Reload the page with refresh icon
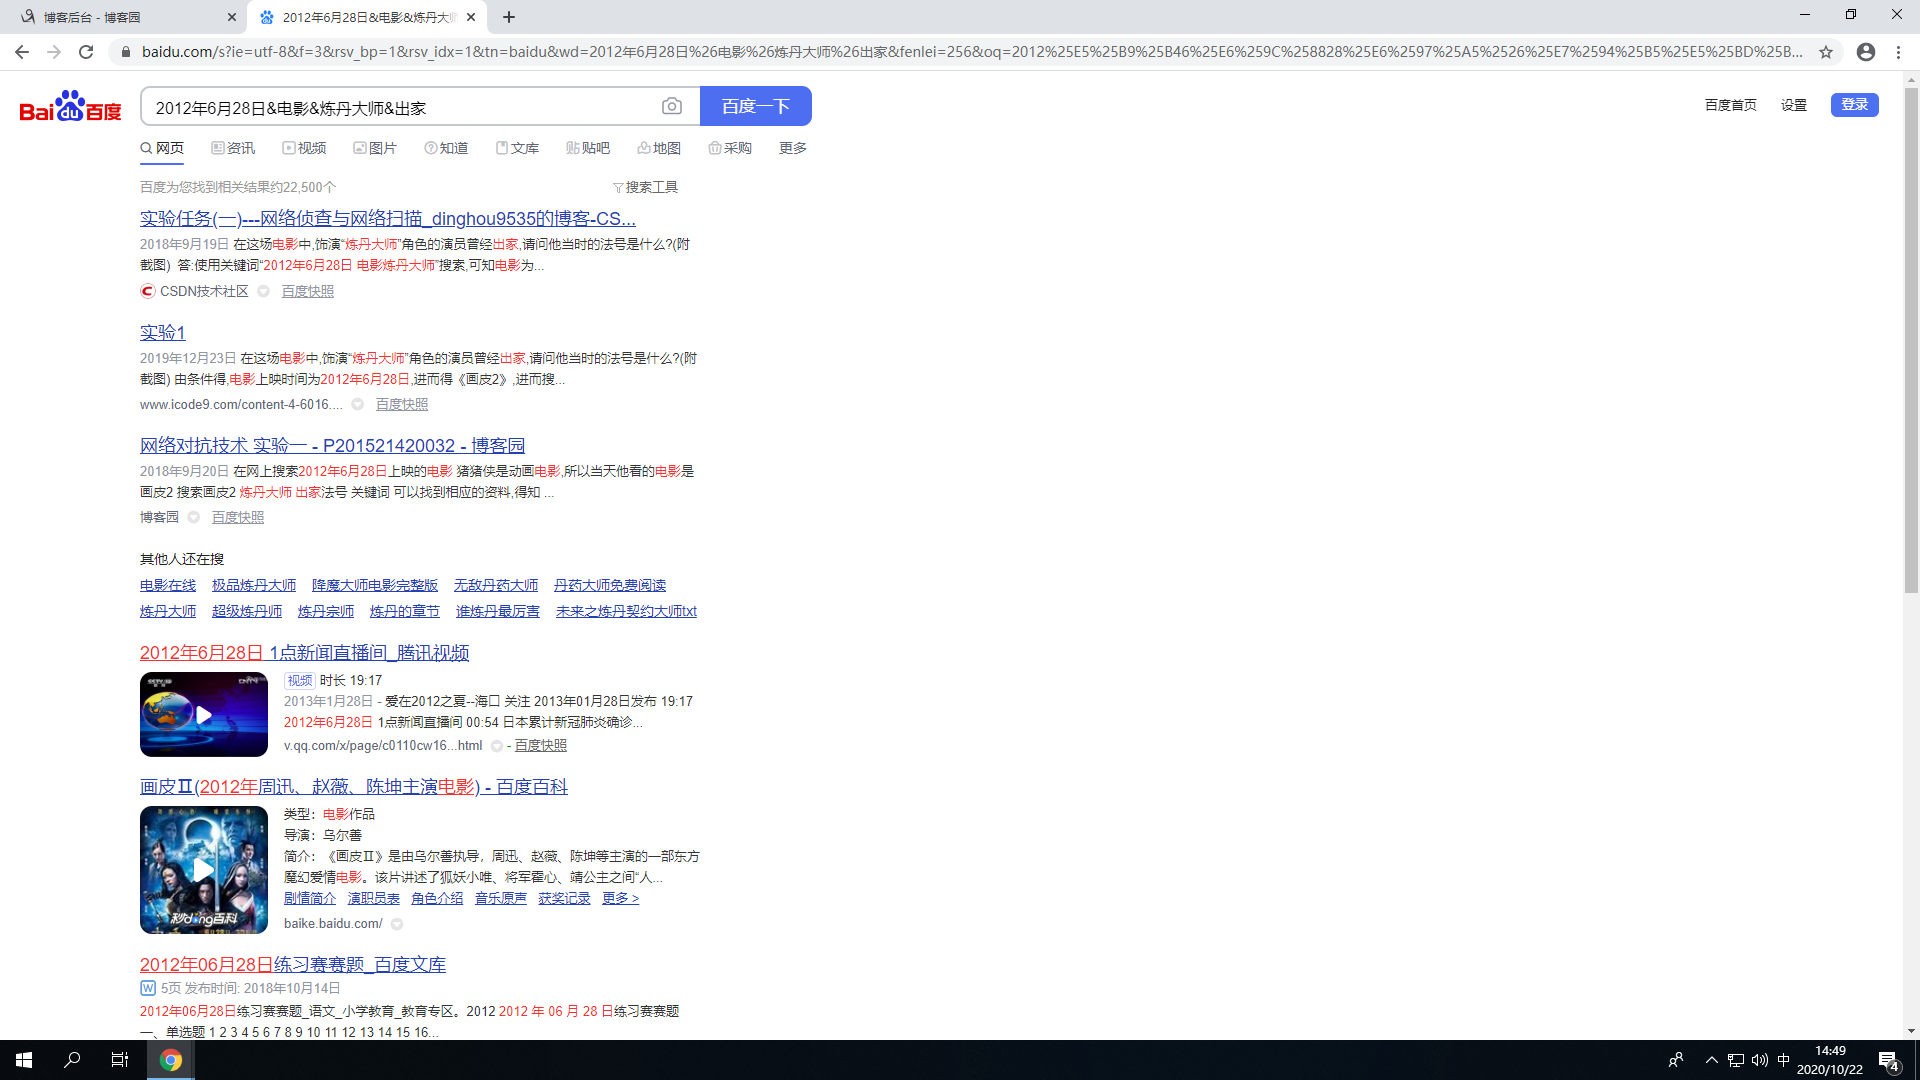Viewport: 1920px width, 1080px height. pos(86,52)
